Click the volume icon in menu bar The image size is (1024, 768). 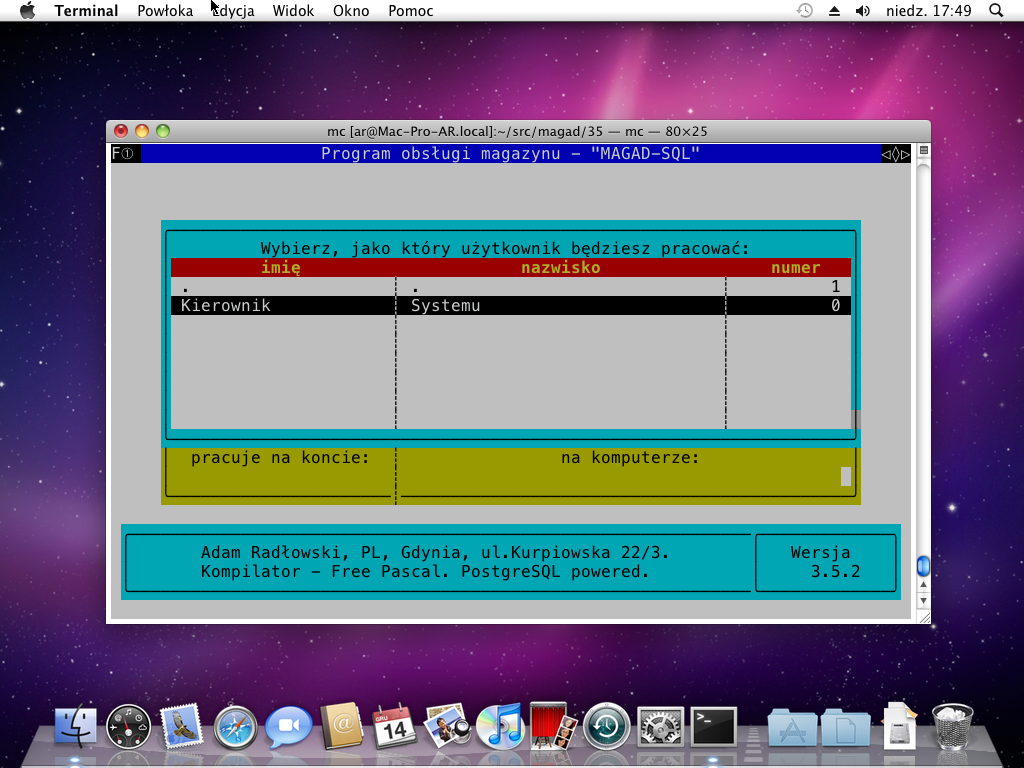click(863, 11)
